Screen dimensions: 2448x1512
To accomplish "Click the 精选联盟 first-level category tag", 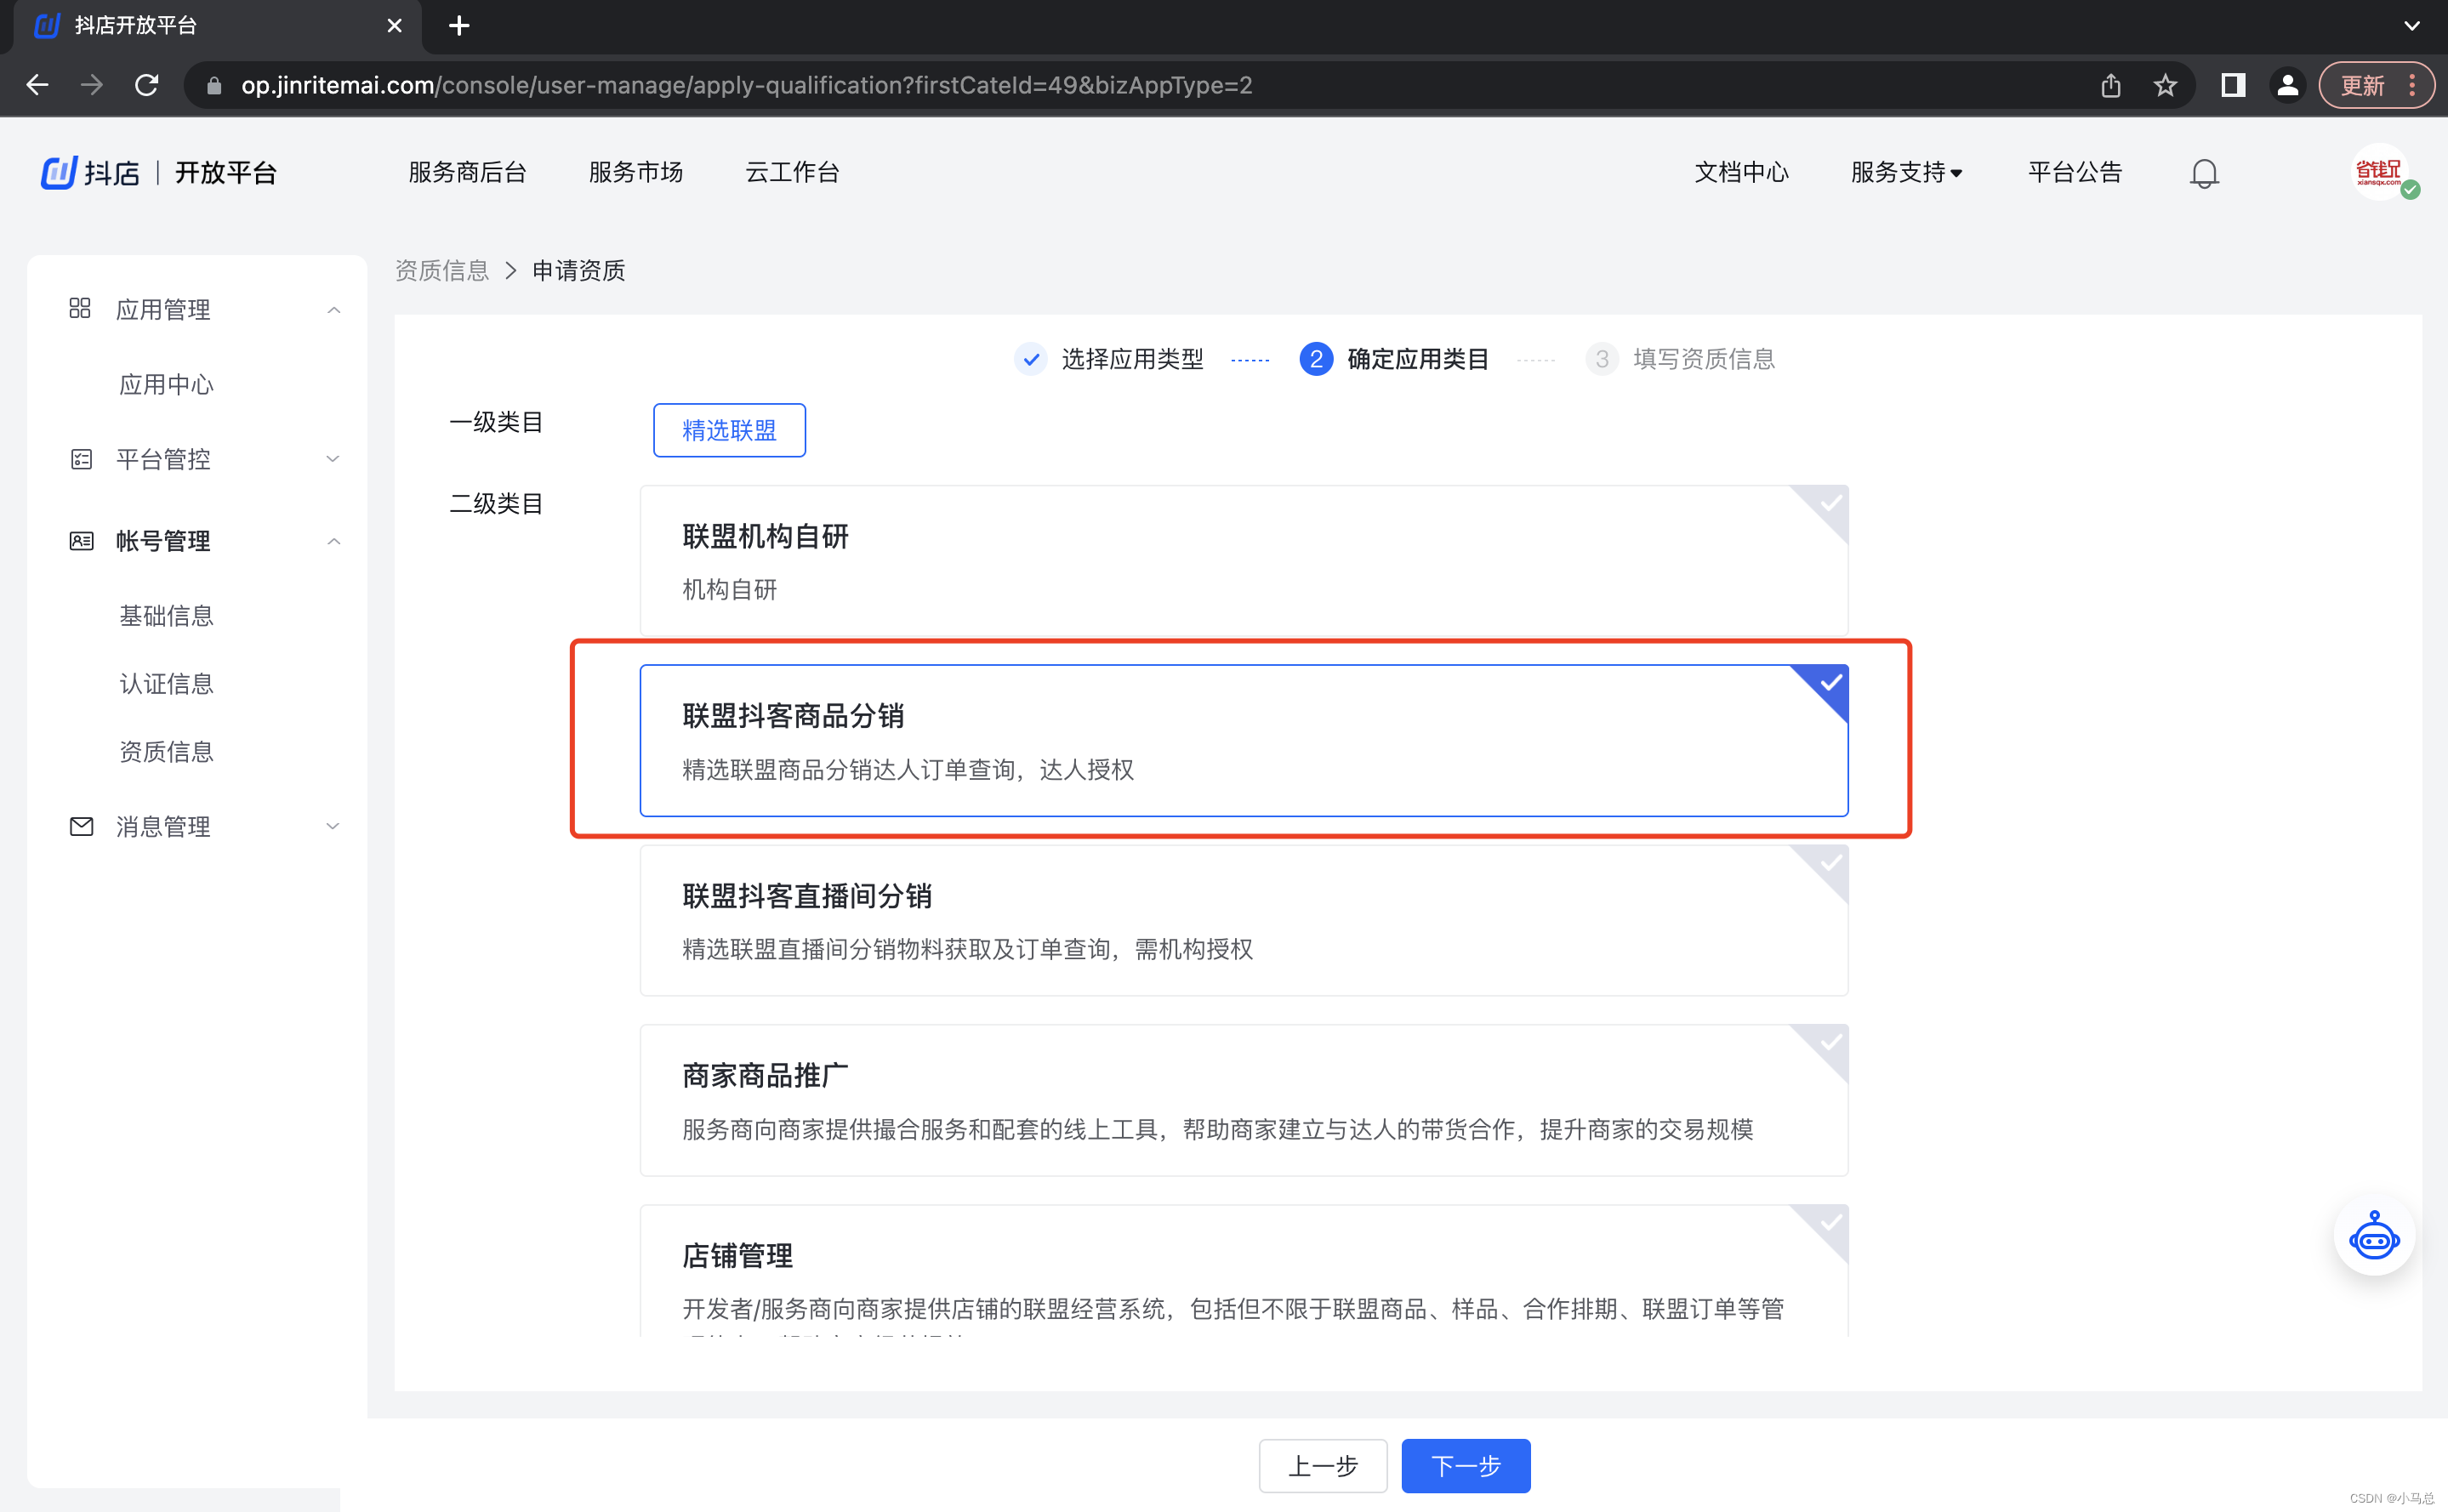I will point(729,430).
